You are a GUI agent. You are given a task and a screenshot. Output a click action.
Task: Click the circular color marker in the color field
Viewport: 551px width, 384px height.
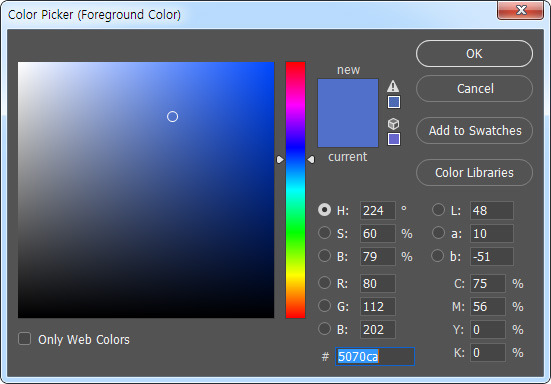[x=172, y=117]
